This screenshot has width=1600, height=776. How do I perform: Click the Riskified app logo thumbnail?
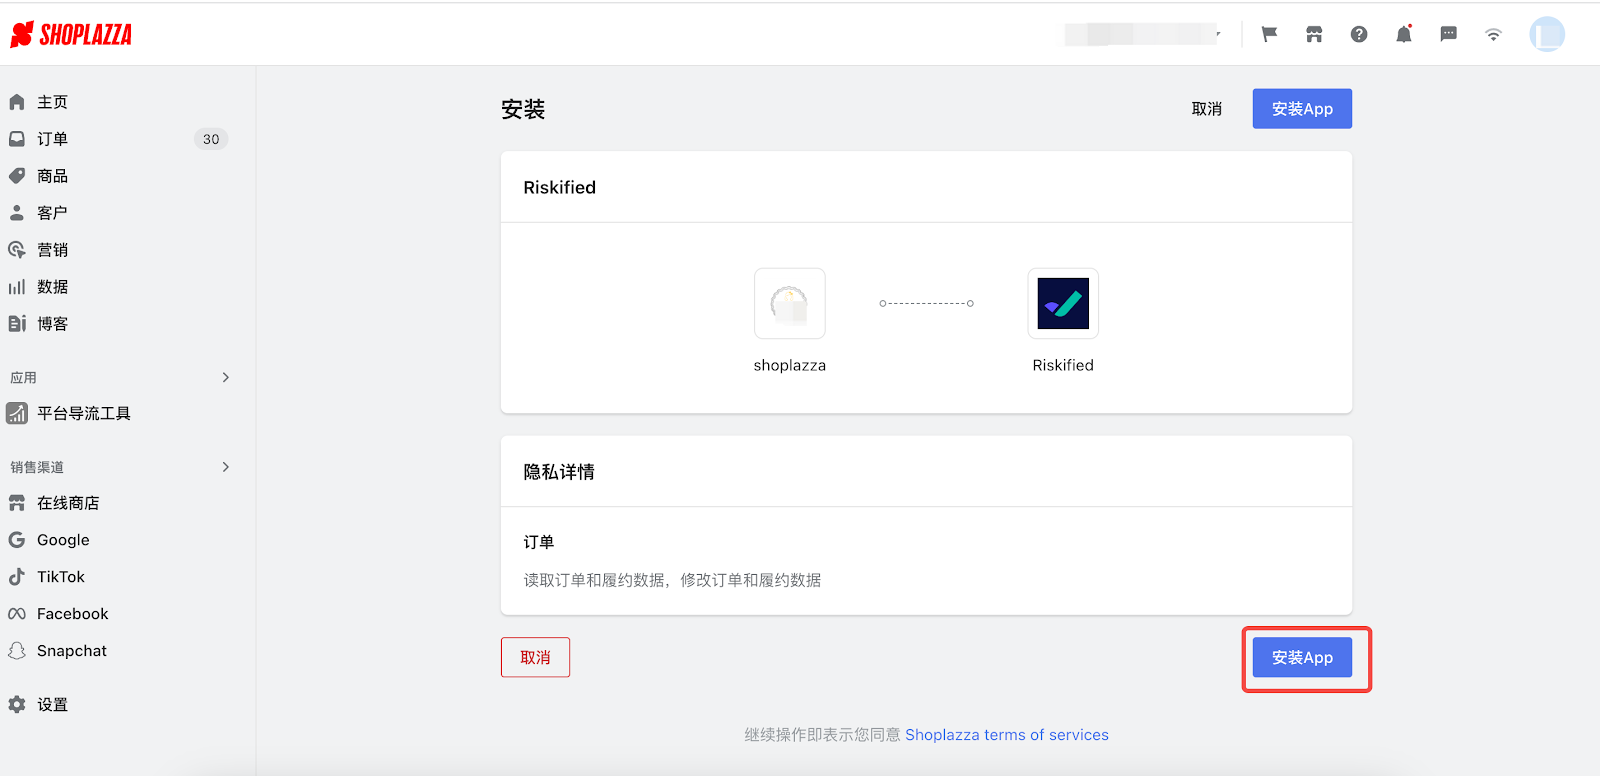point(1063,303)
